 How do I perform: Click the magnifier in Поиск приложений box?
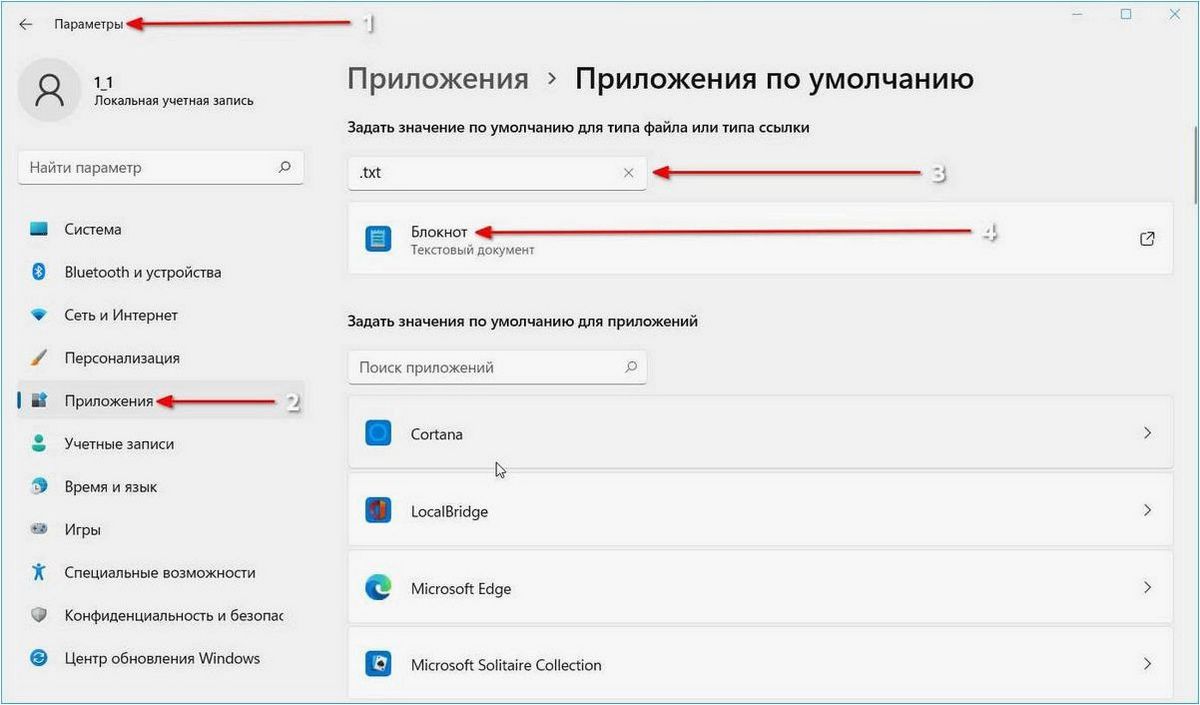(x=631, y=367)
